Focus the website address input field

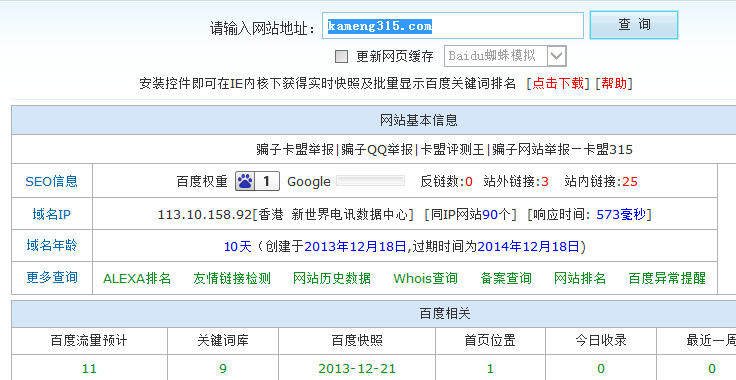(452, 25)
